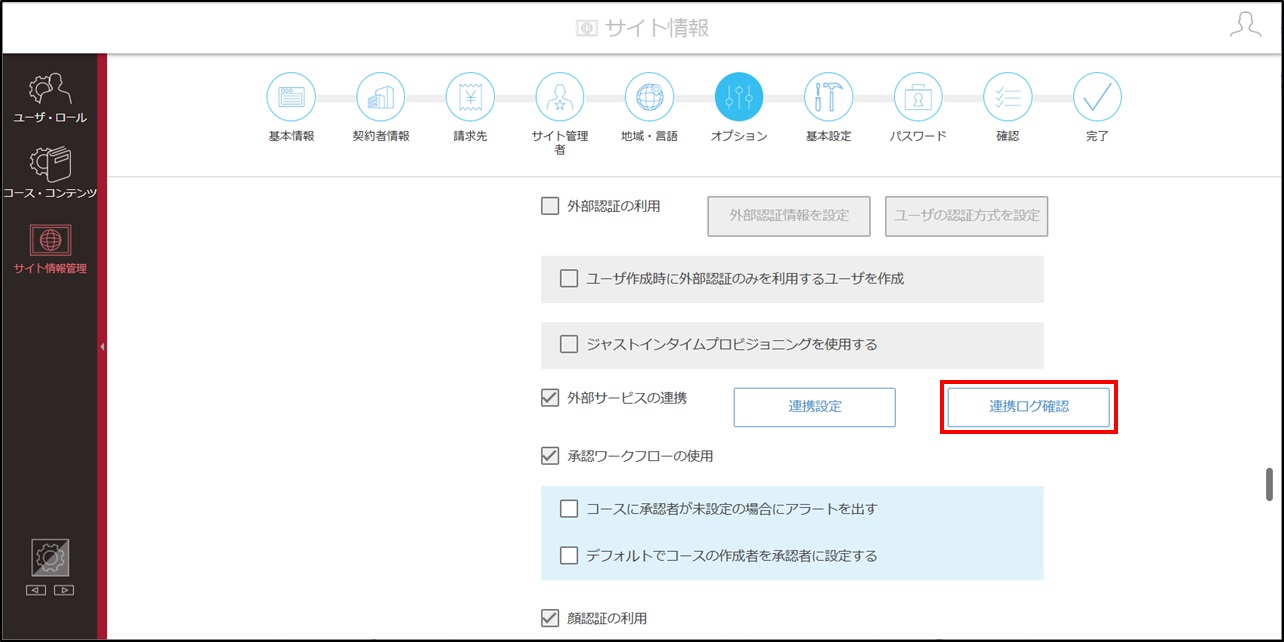Click the left arrow below the gear icon
Screen dimensions: 1284x642
[x=37, y=590]
